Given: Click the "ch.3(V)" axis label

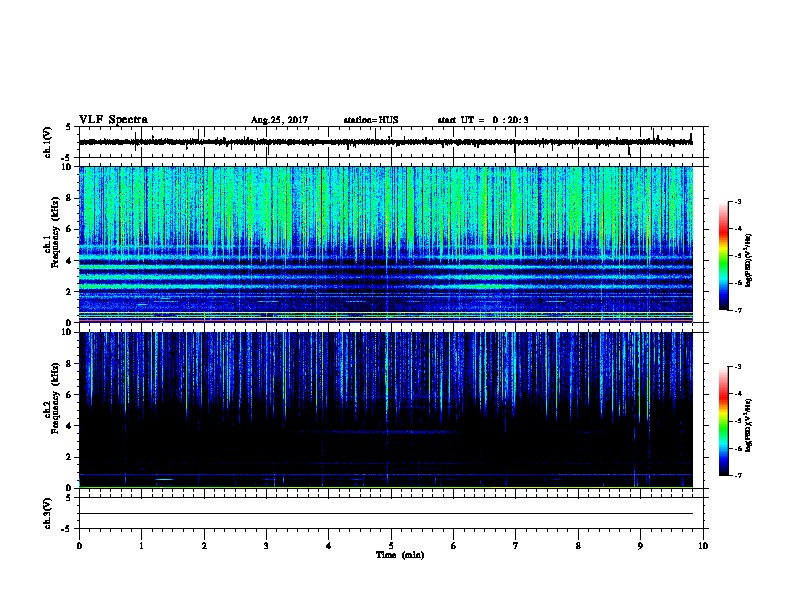Looking at the screenshot, I should [48, 513].
